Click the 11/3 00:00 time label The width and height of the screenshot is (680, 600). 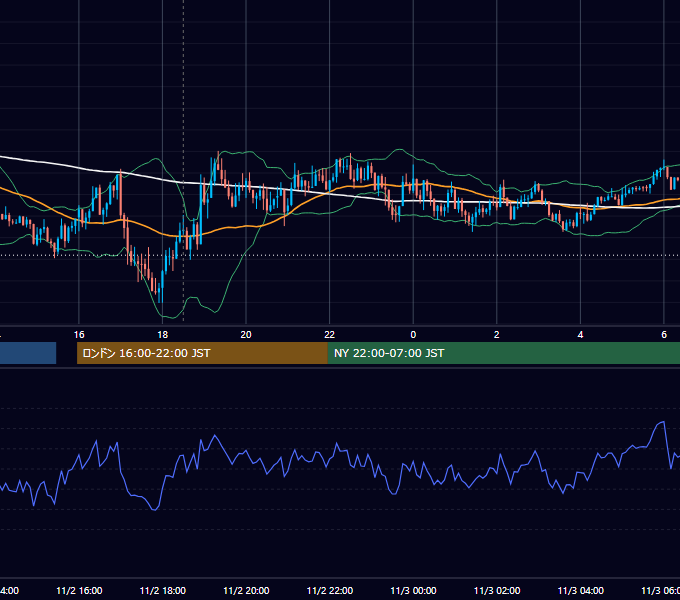click(413, 590)
